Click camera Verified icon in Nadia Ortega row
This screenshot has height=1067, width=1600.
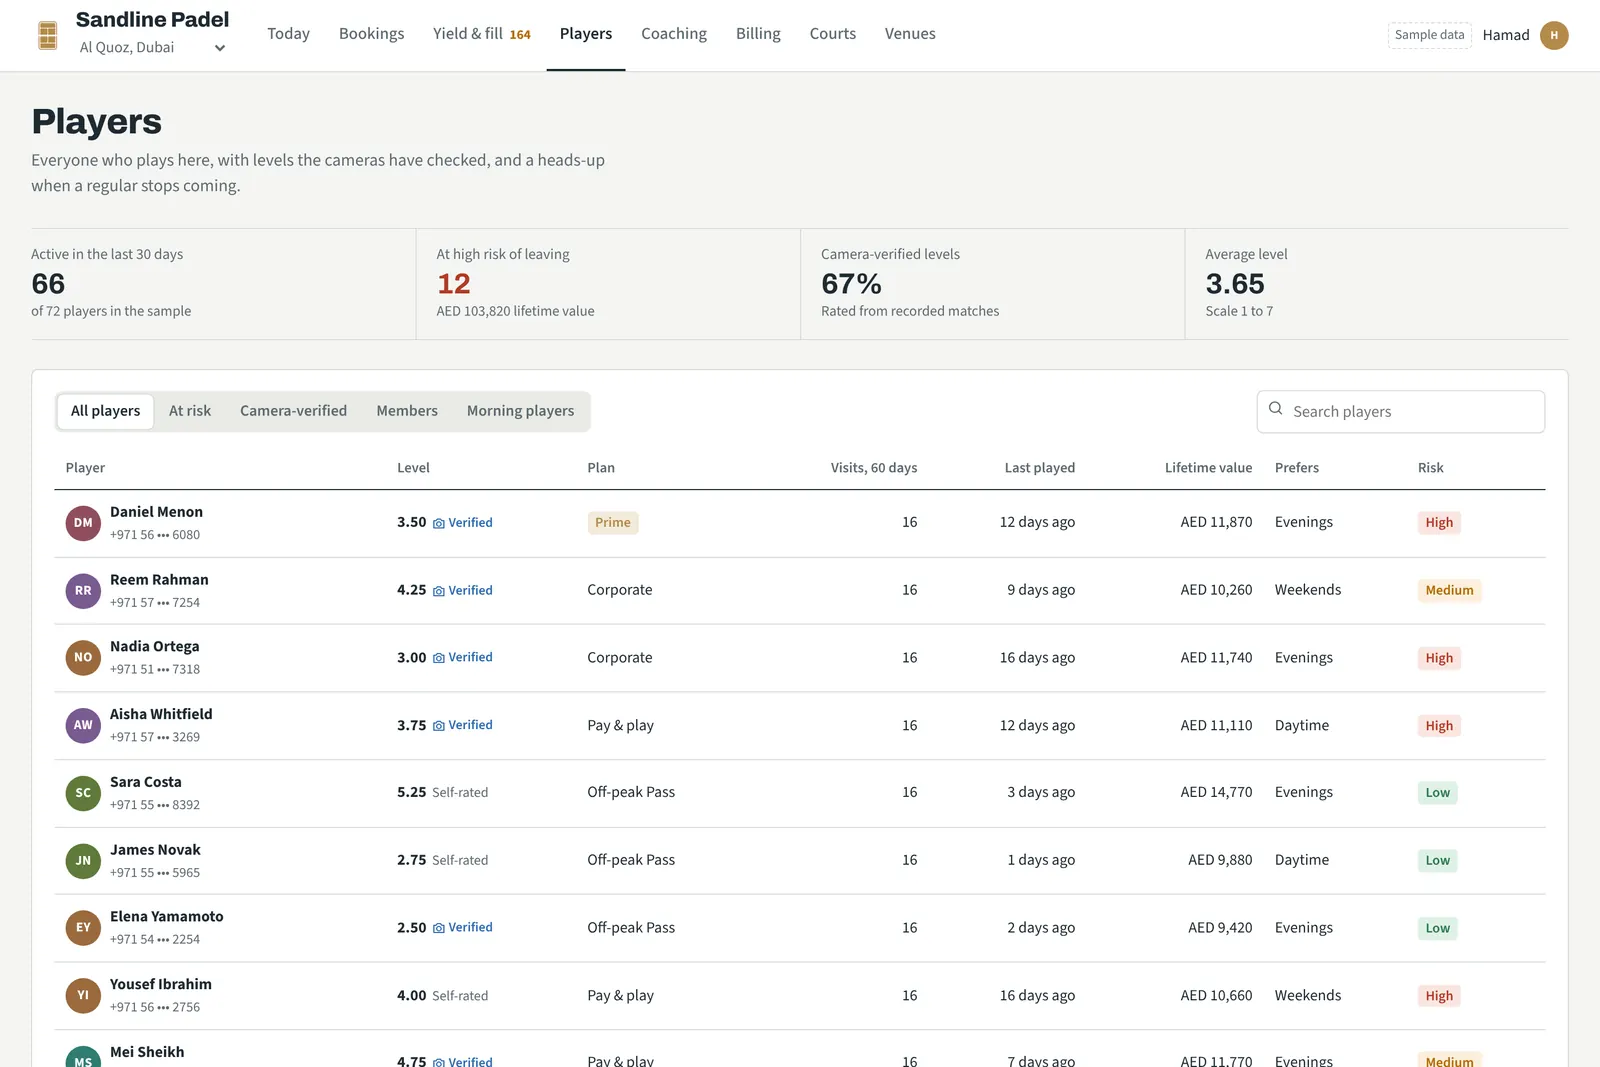pyautogui.click(x=438, y=658)
